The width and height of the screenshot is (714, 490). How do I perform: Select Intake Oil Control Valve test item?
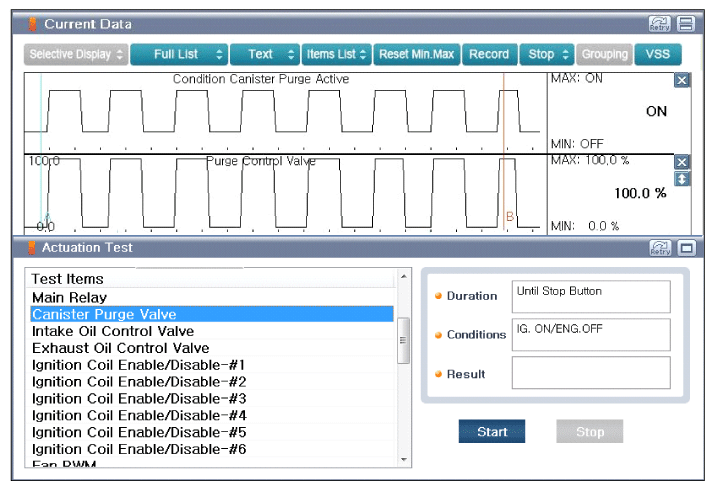click(113, 331)
